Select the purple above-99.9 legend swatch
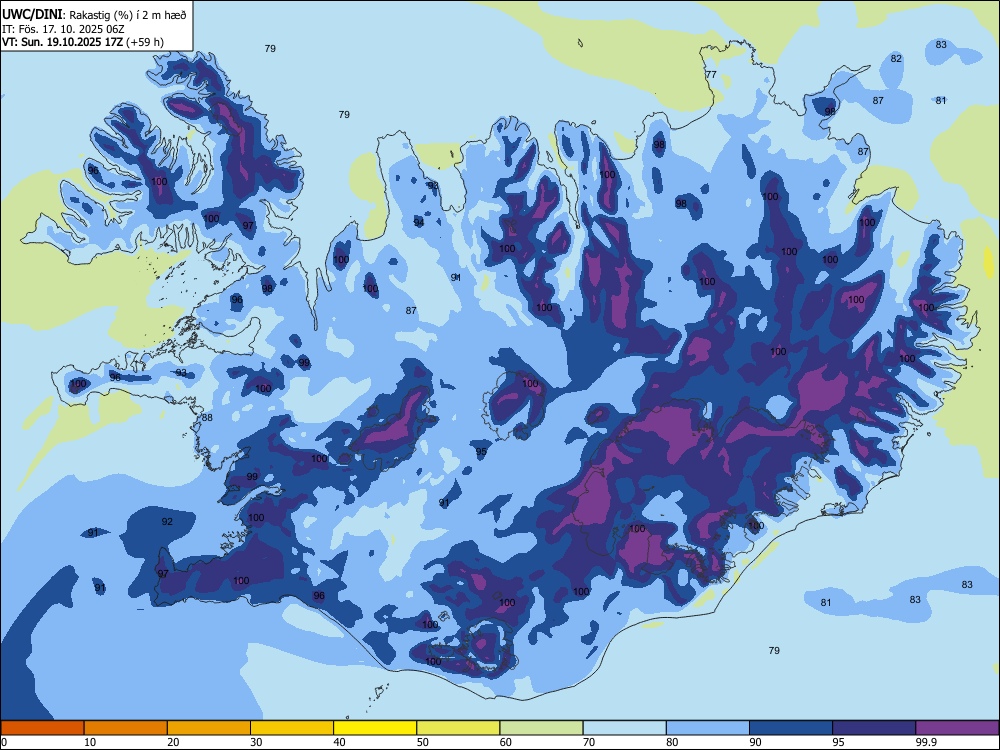The width and height of the screenshot is (1000, 750). coord(957,728)
